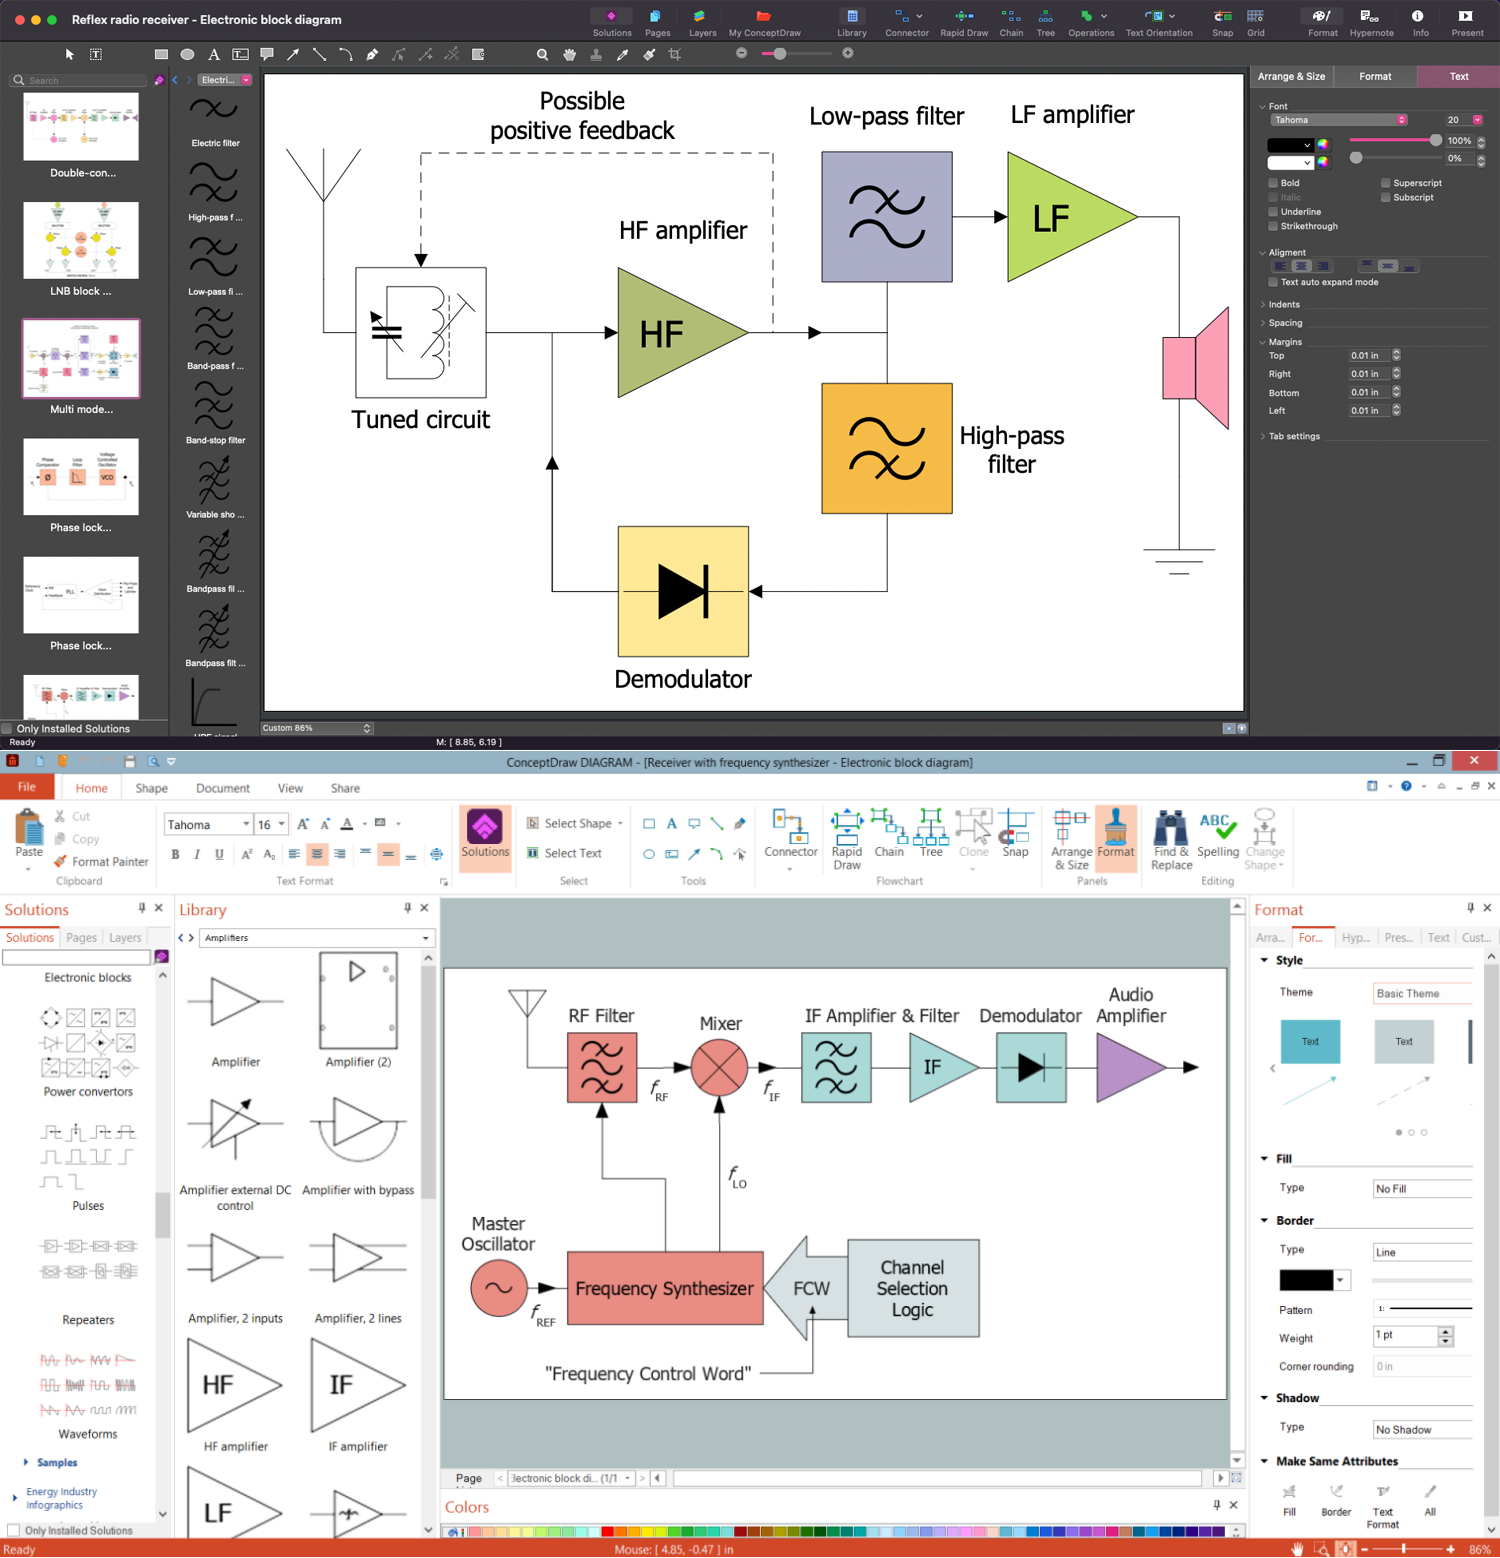
Task: Enable the Strikethrough checkbox
Action: [x=1273, y=226]
